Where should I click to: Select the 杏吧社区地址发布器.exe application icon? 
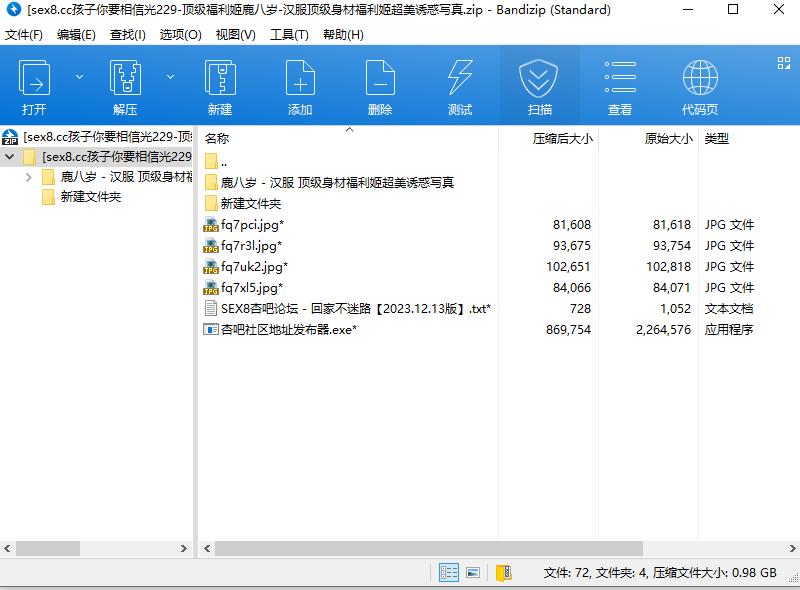pos(211,329)
